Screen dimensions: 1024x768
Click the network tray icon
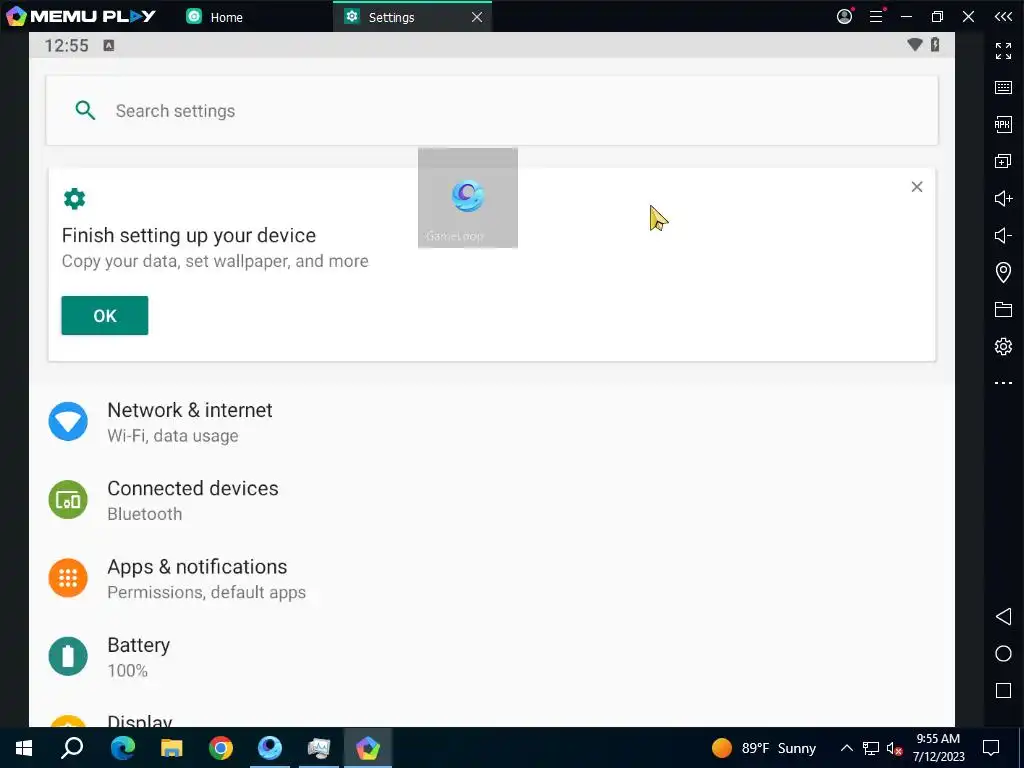pyautogui.click(x=871, y=748)
